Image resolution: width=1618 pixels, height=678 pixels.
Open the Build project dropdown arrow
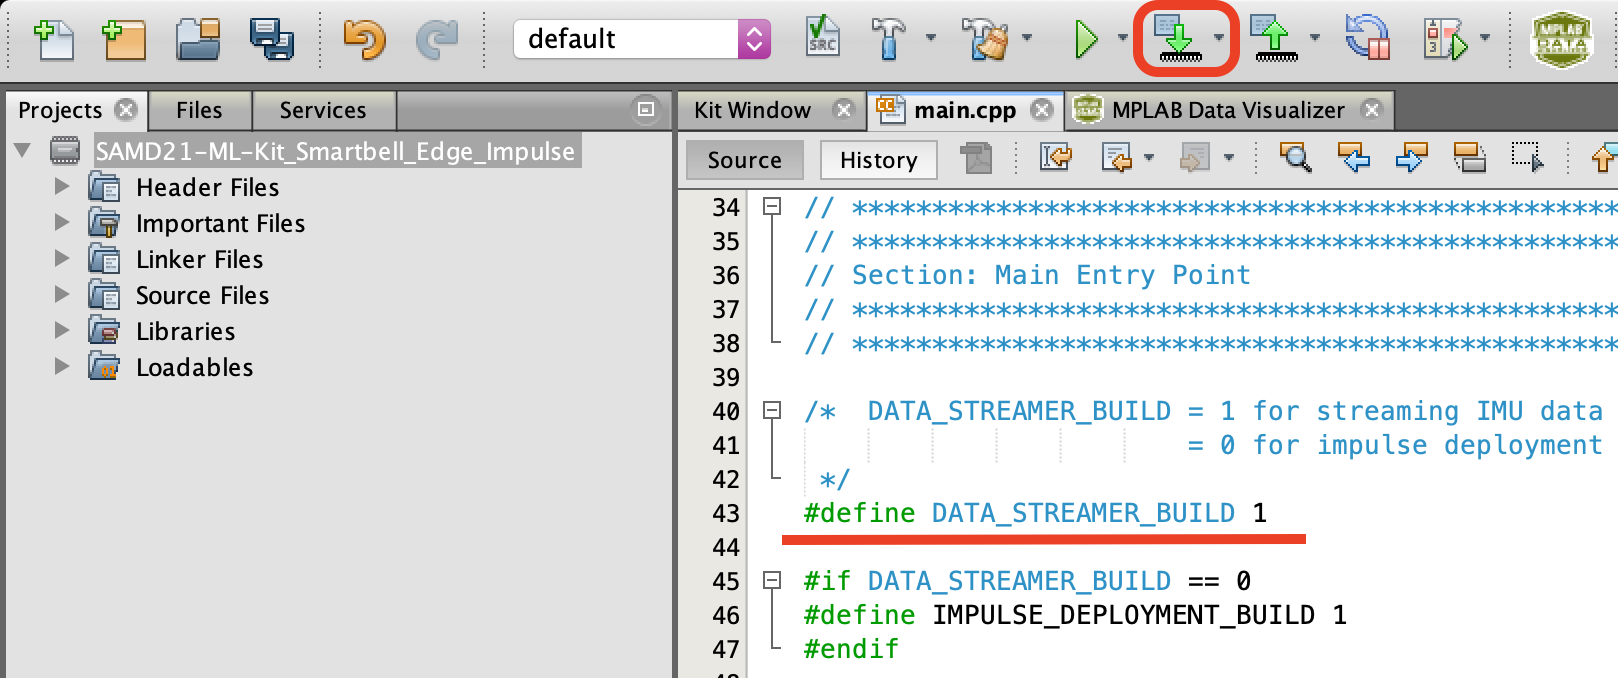point(931,39)
